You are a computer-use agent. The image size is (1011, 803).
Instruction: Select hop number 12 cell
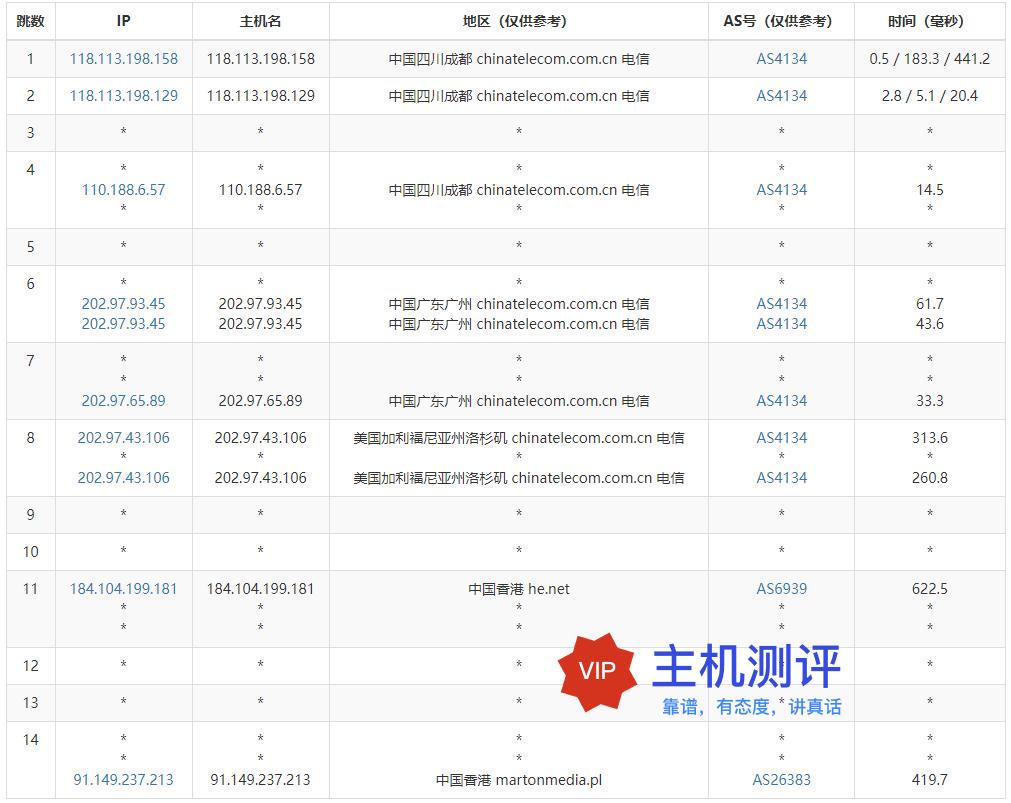(30, 666)
